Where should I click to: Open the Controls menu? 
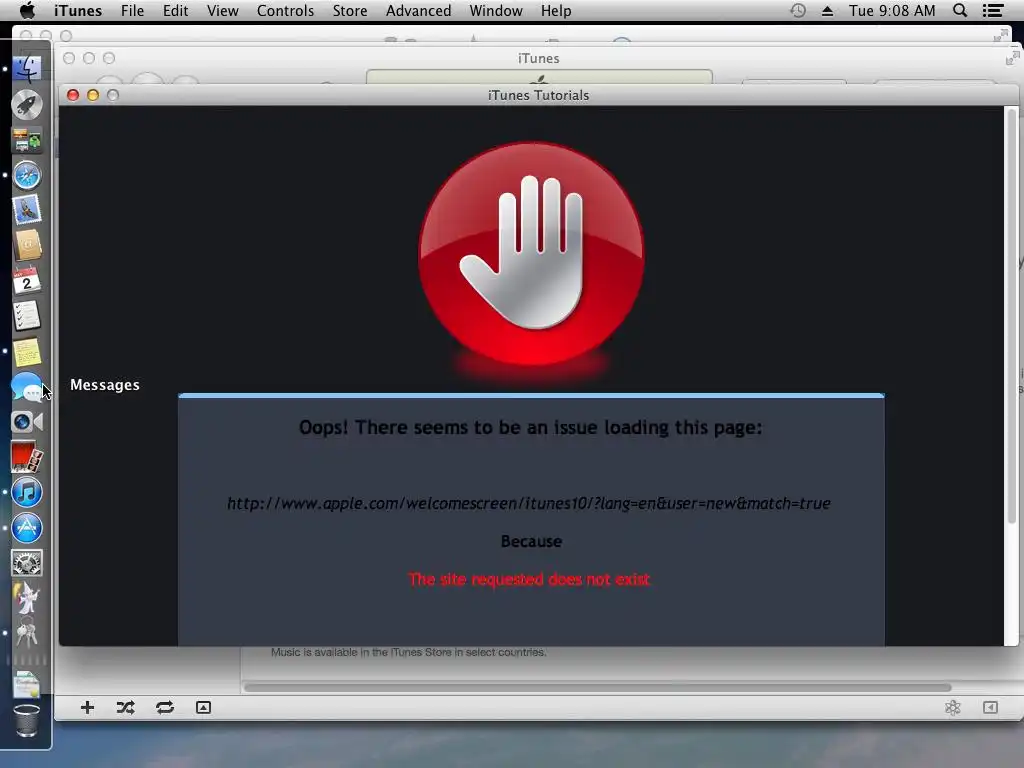pyautogui.click(x=285, y=11)
